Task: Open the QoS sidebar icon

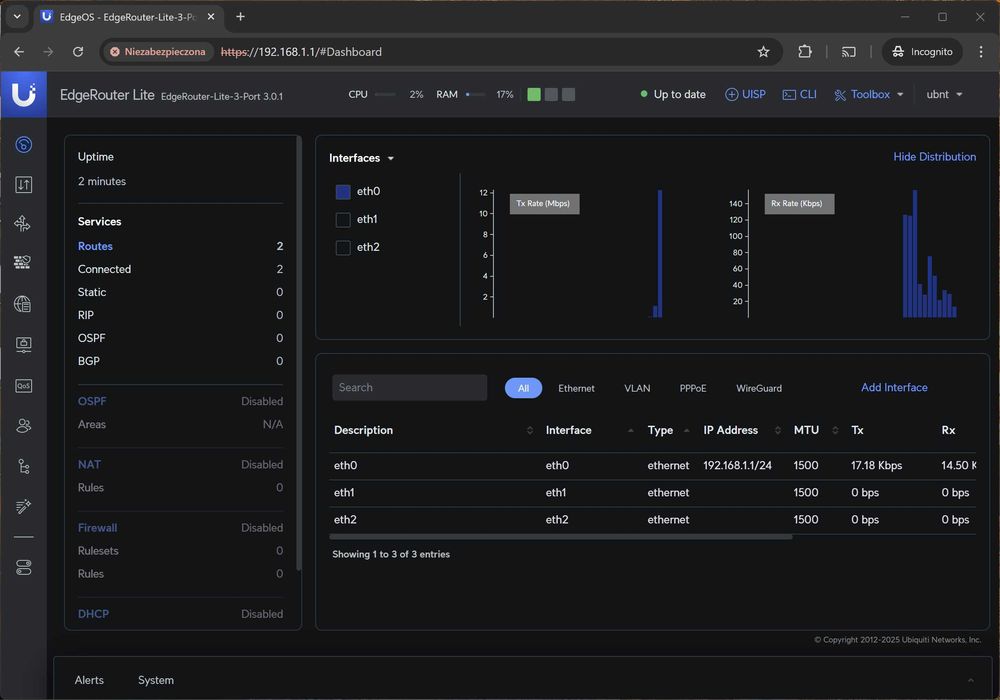Action: click(x=23, y=385)
